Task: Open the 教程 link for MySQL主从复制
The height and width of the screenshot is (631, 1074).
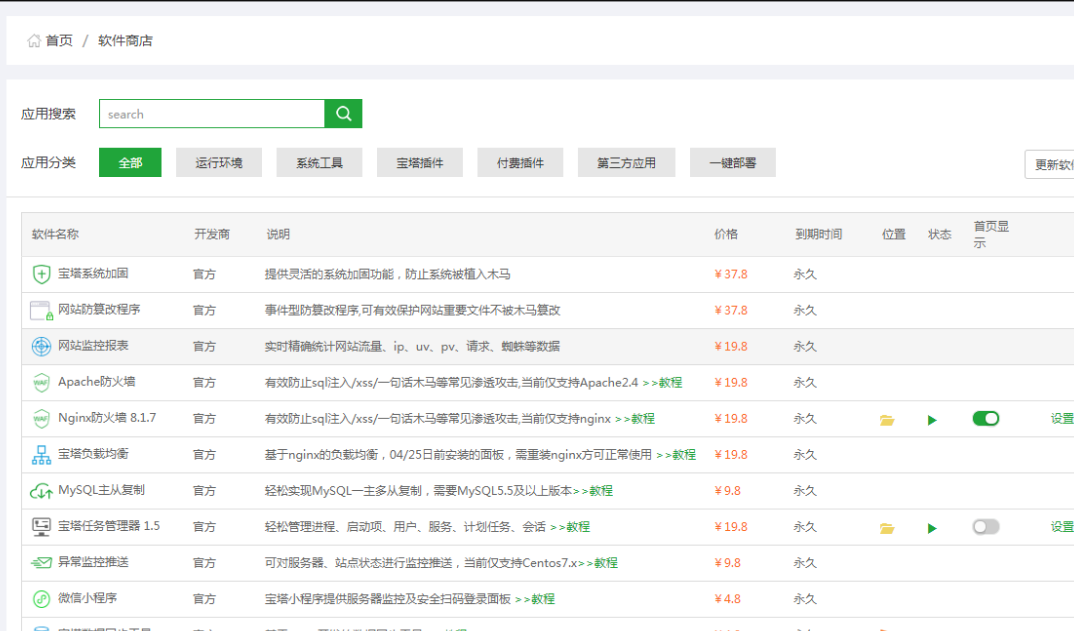Action: pos(593,491)
